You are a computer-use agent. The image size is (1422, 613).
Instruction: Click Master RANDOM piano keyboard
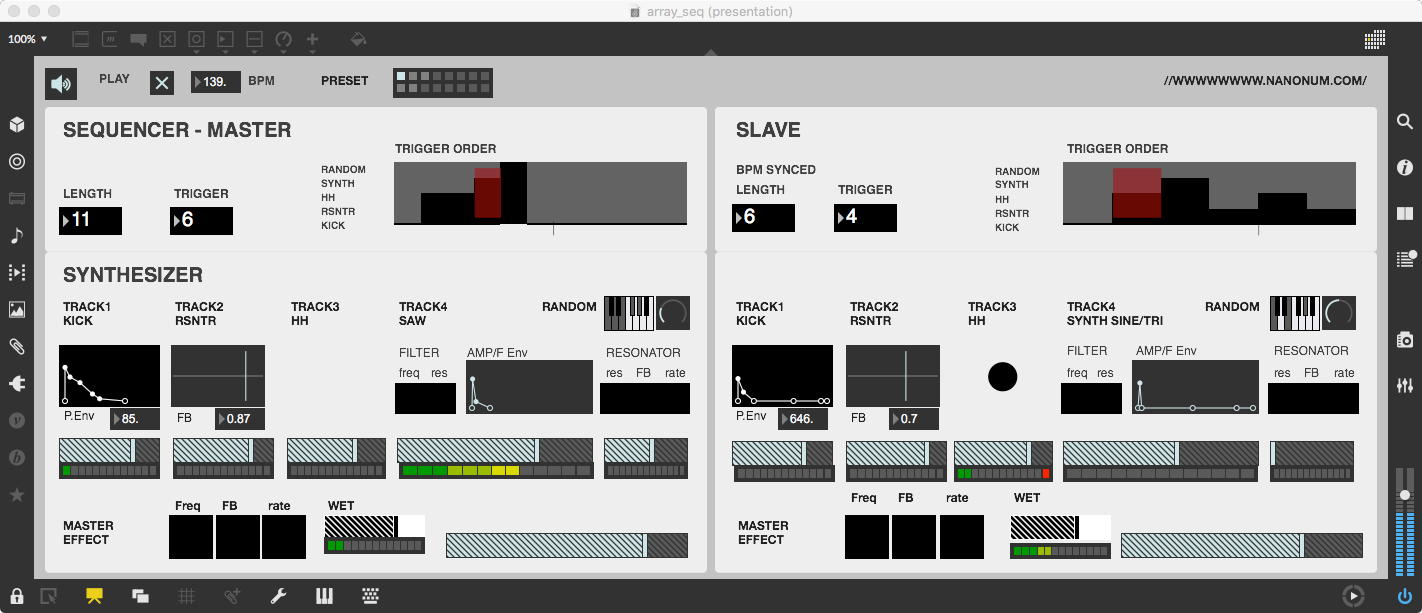click(629, 313)
